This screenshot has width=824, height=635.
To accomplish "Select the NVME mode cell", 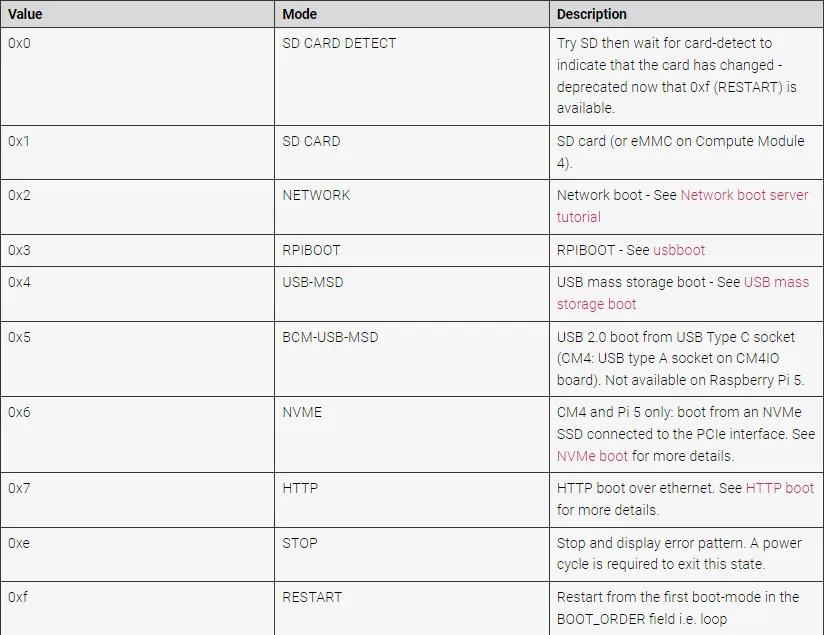I will click(x=411, y=434).
